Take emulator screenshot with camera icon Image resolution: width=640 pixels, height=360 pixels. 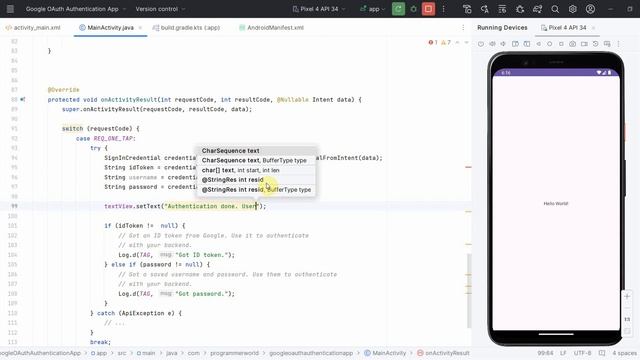coord(573,44)
